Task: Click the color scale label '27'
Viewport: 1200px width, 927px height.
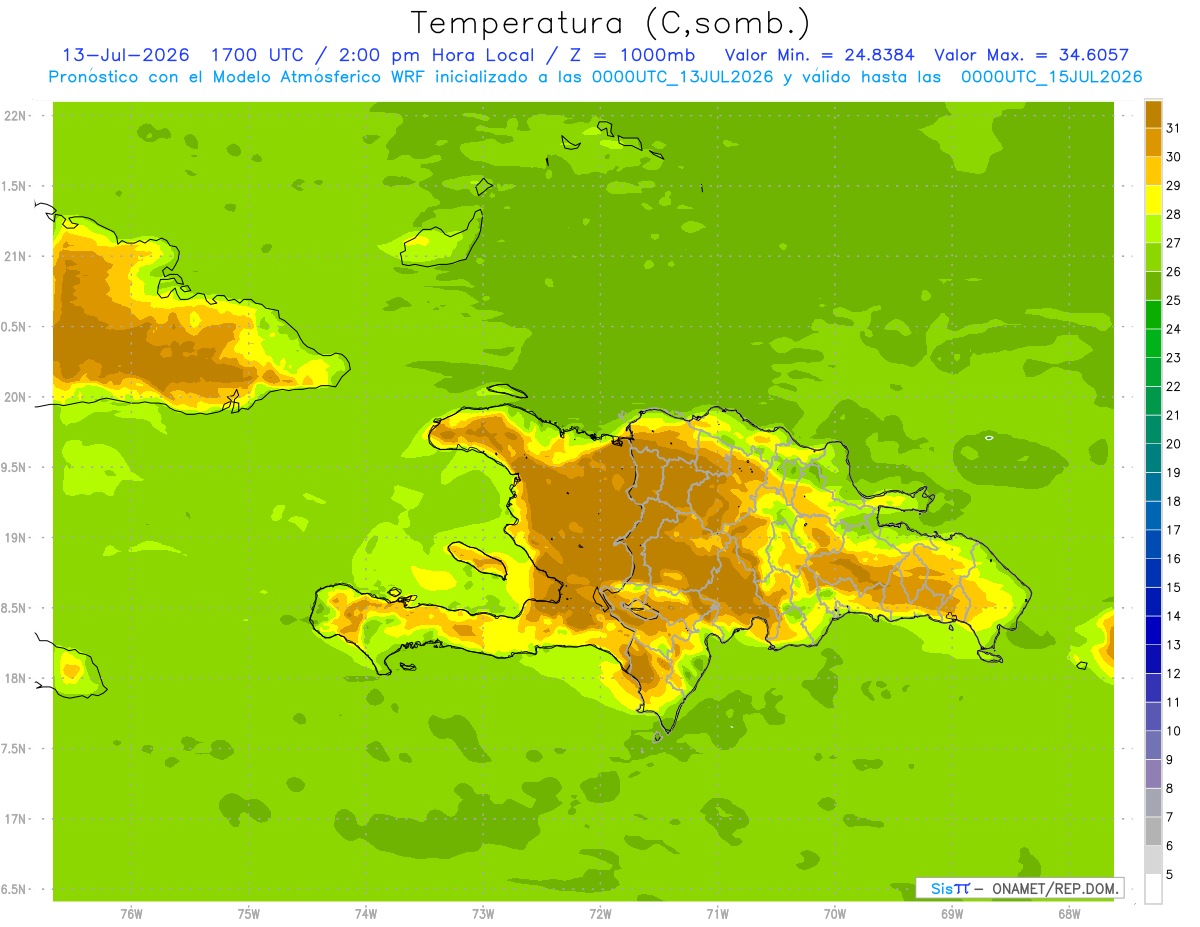Action: [x=1173, y=242]
